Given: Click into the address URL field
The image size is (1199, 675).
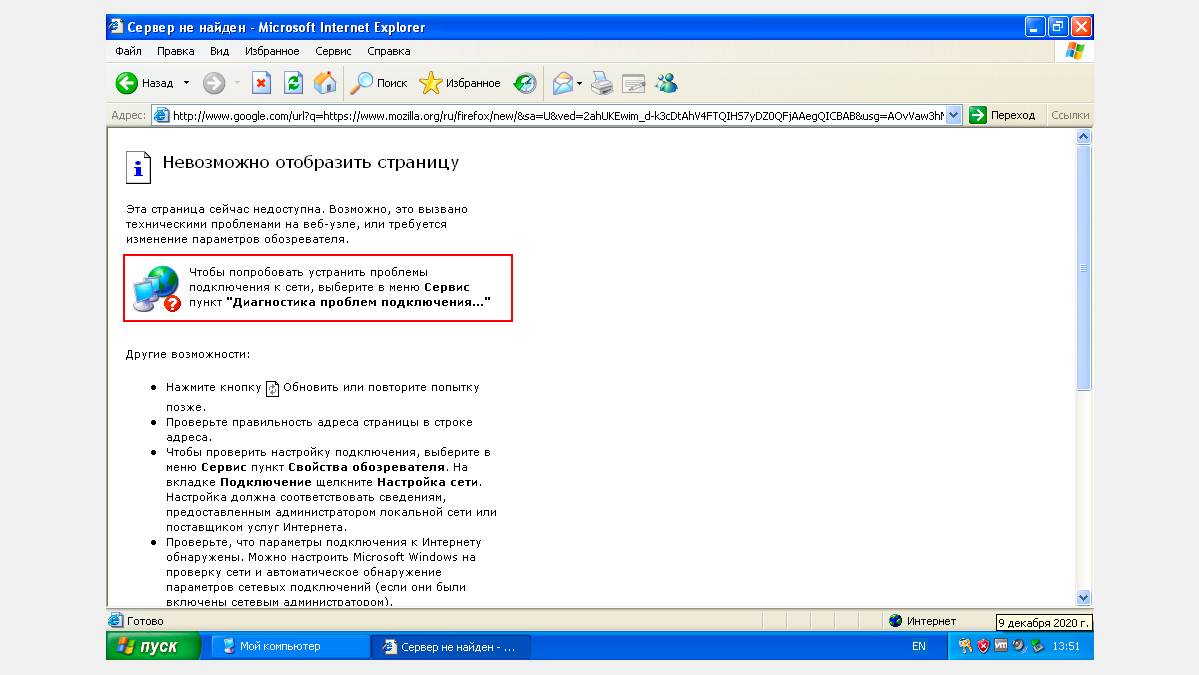Looking at the screenshot, I should click(x=557, y=115).
